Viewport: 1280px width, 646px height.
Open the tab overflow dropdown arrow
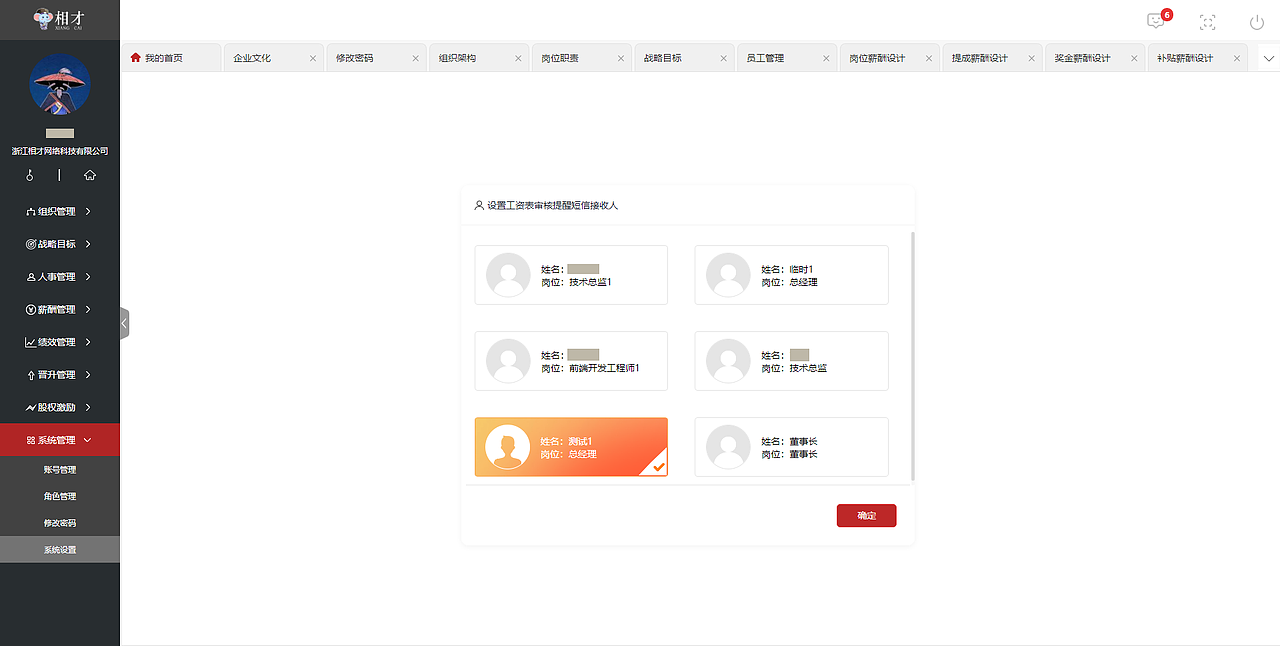pyautogui.click(x=1269, y=58)
